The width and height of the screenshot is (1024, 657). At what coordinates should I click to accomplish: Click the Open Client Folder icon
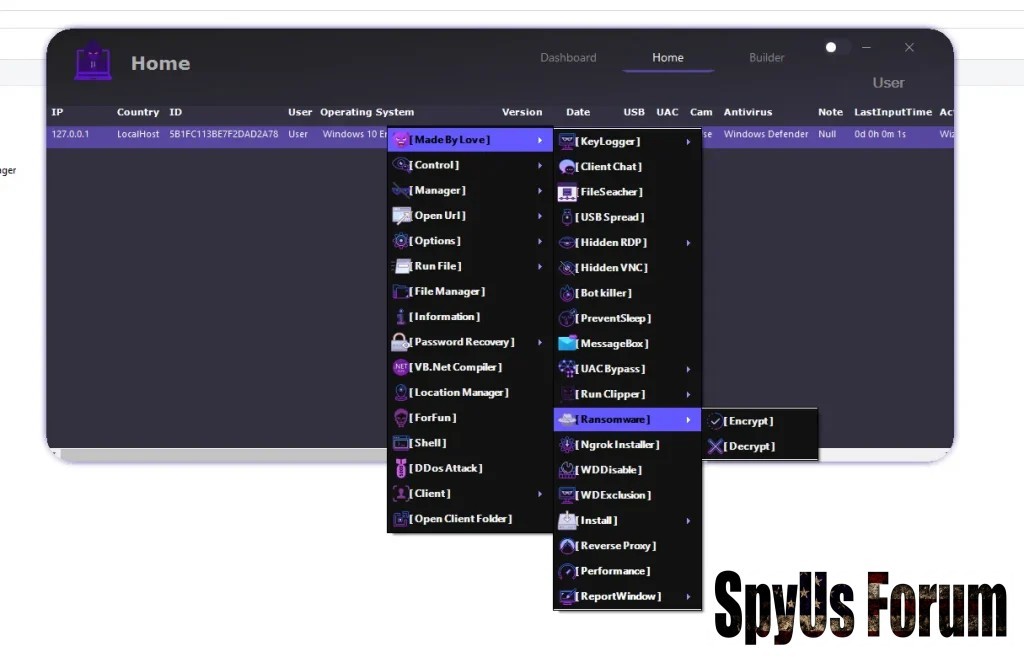point(401,519)
